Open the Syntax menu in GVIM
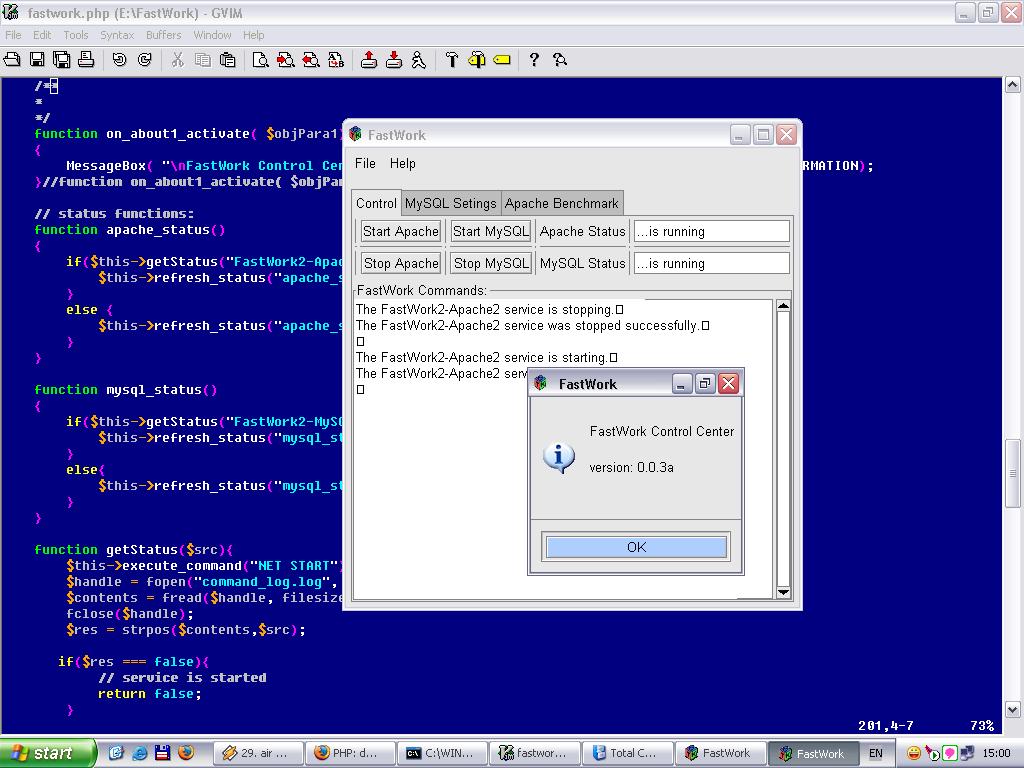The image size is (1024, 768). tap(117, 35)
